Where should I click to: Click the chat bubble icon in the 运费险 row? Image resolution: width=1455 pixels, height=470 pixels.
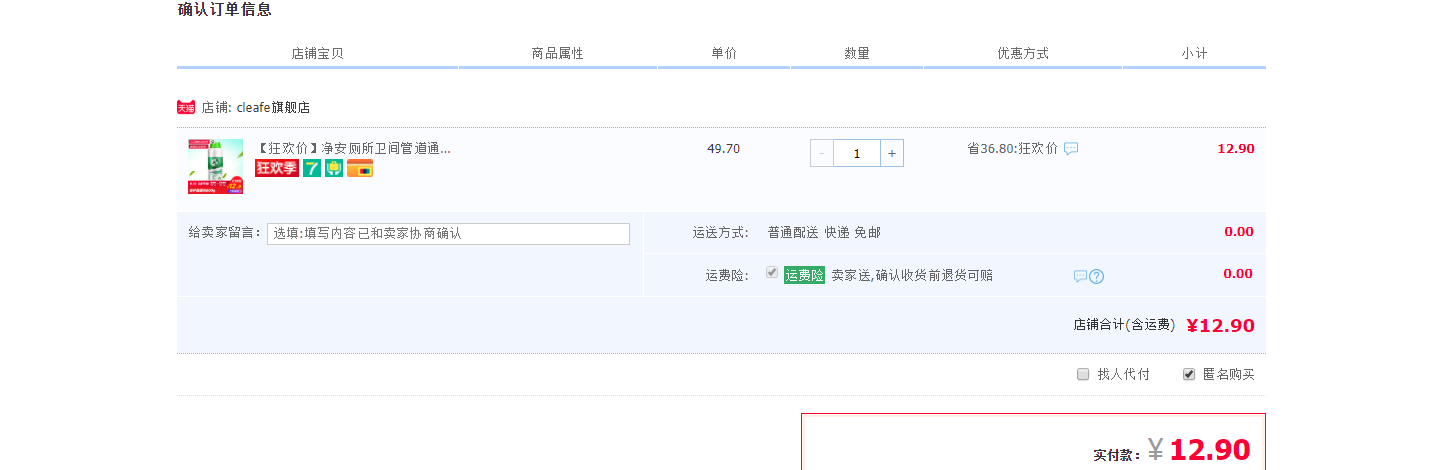tap(1080, 276)
